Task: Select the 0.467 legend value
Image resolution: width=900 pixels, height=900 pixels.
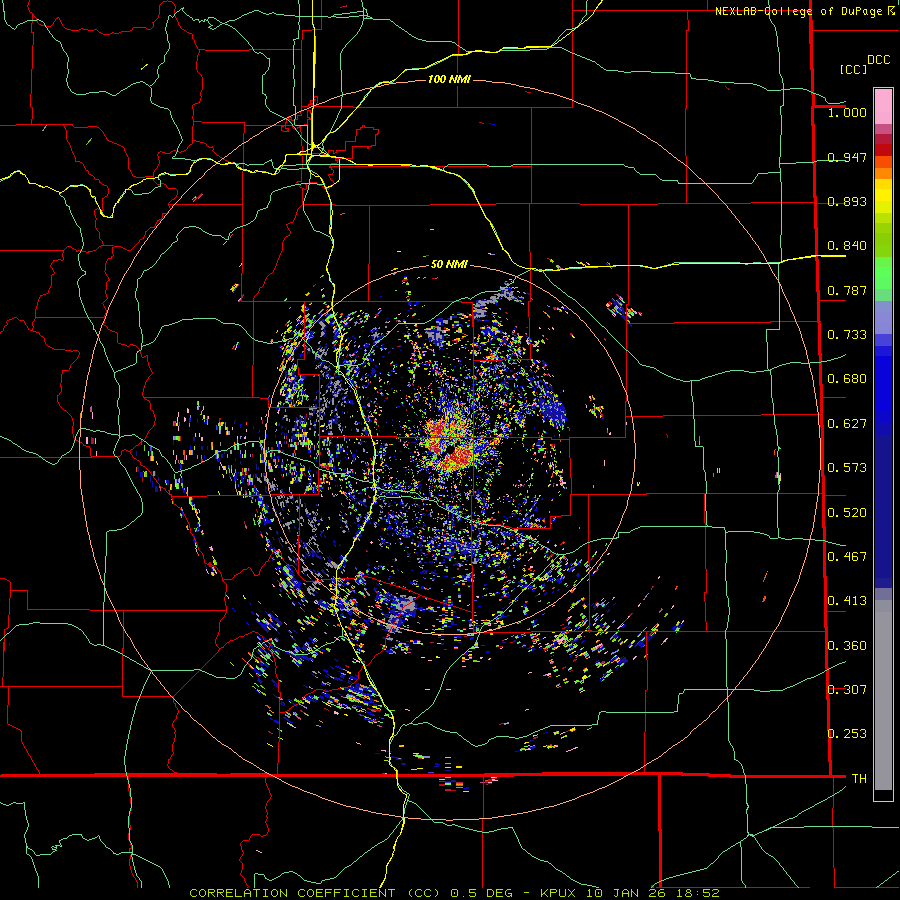Action: coord(847,557)
